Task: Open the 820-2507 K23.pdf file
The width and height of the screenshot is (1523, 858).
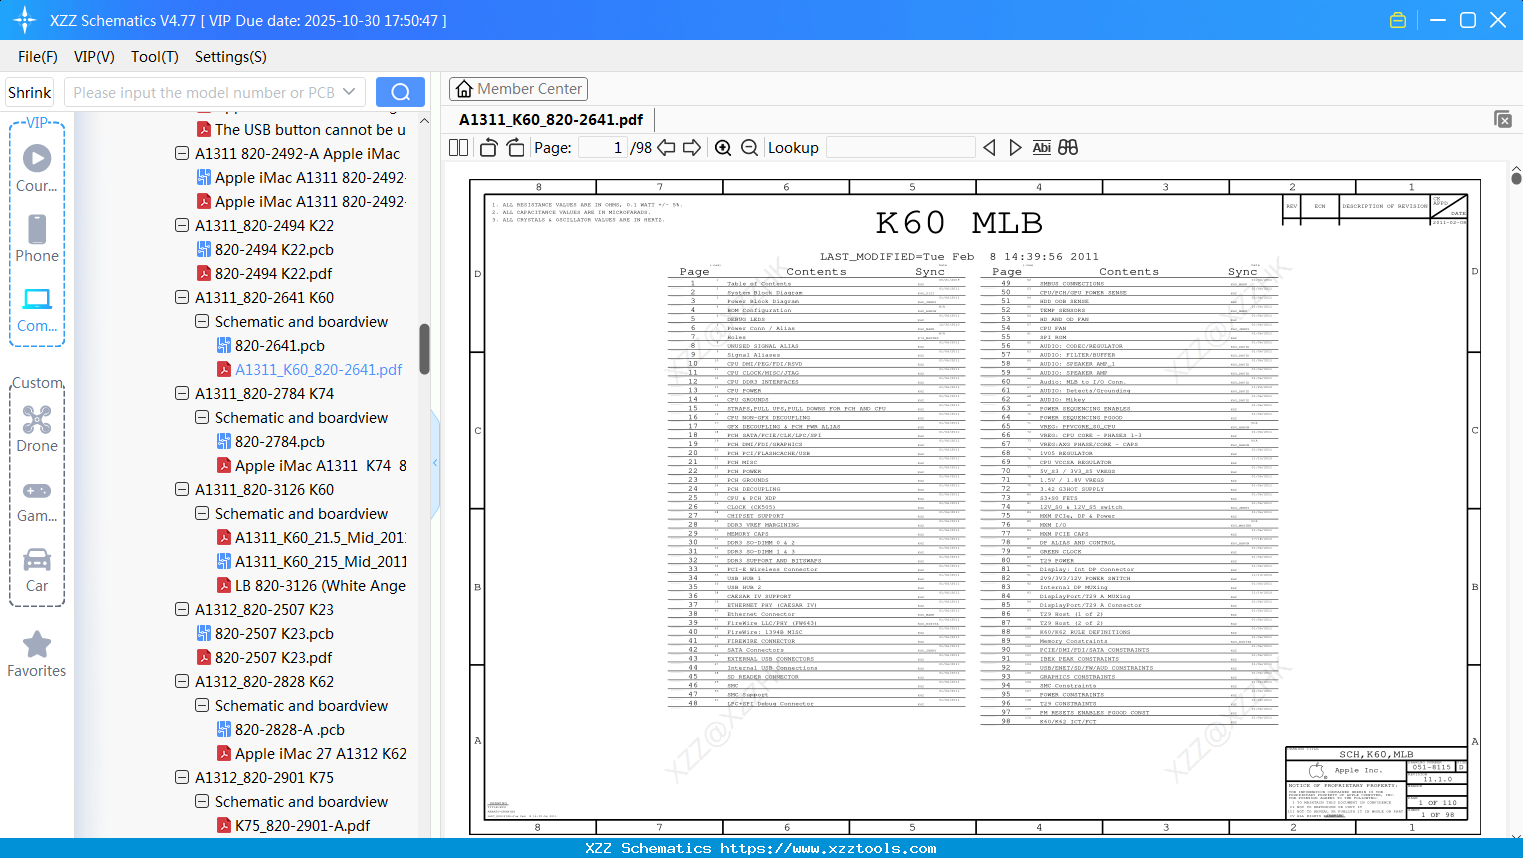Action: [x=264, y=658]
